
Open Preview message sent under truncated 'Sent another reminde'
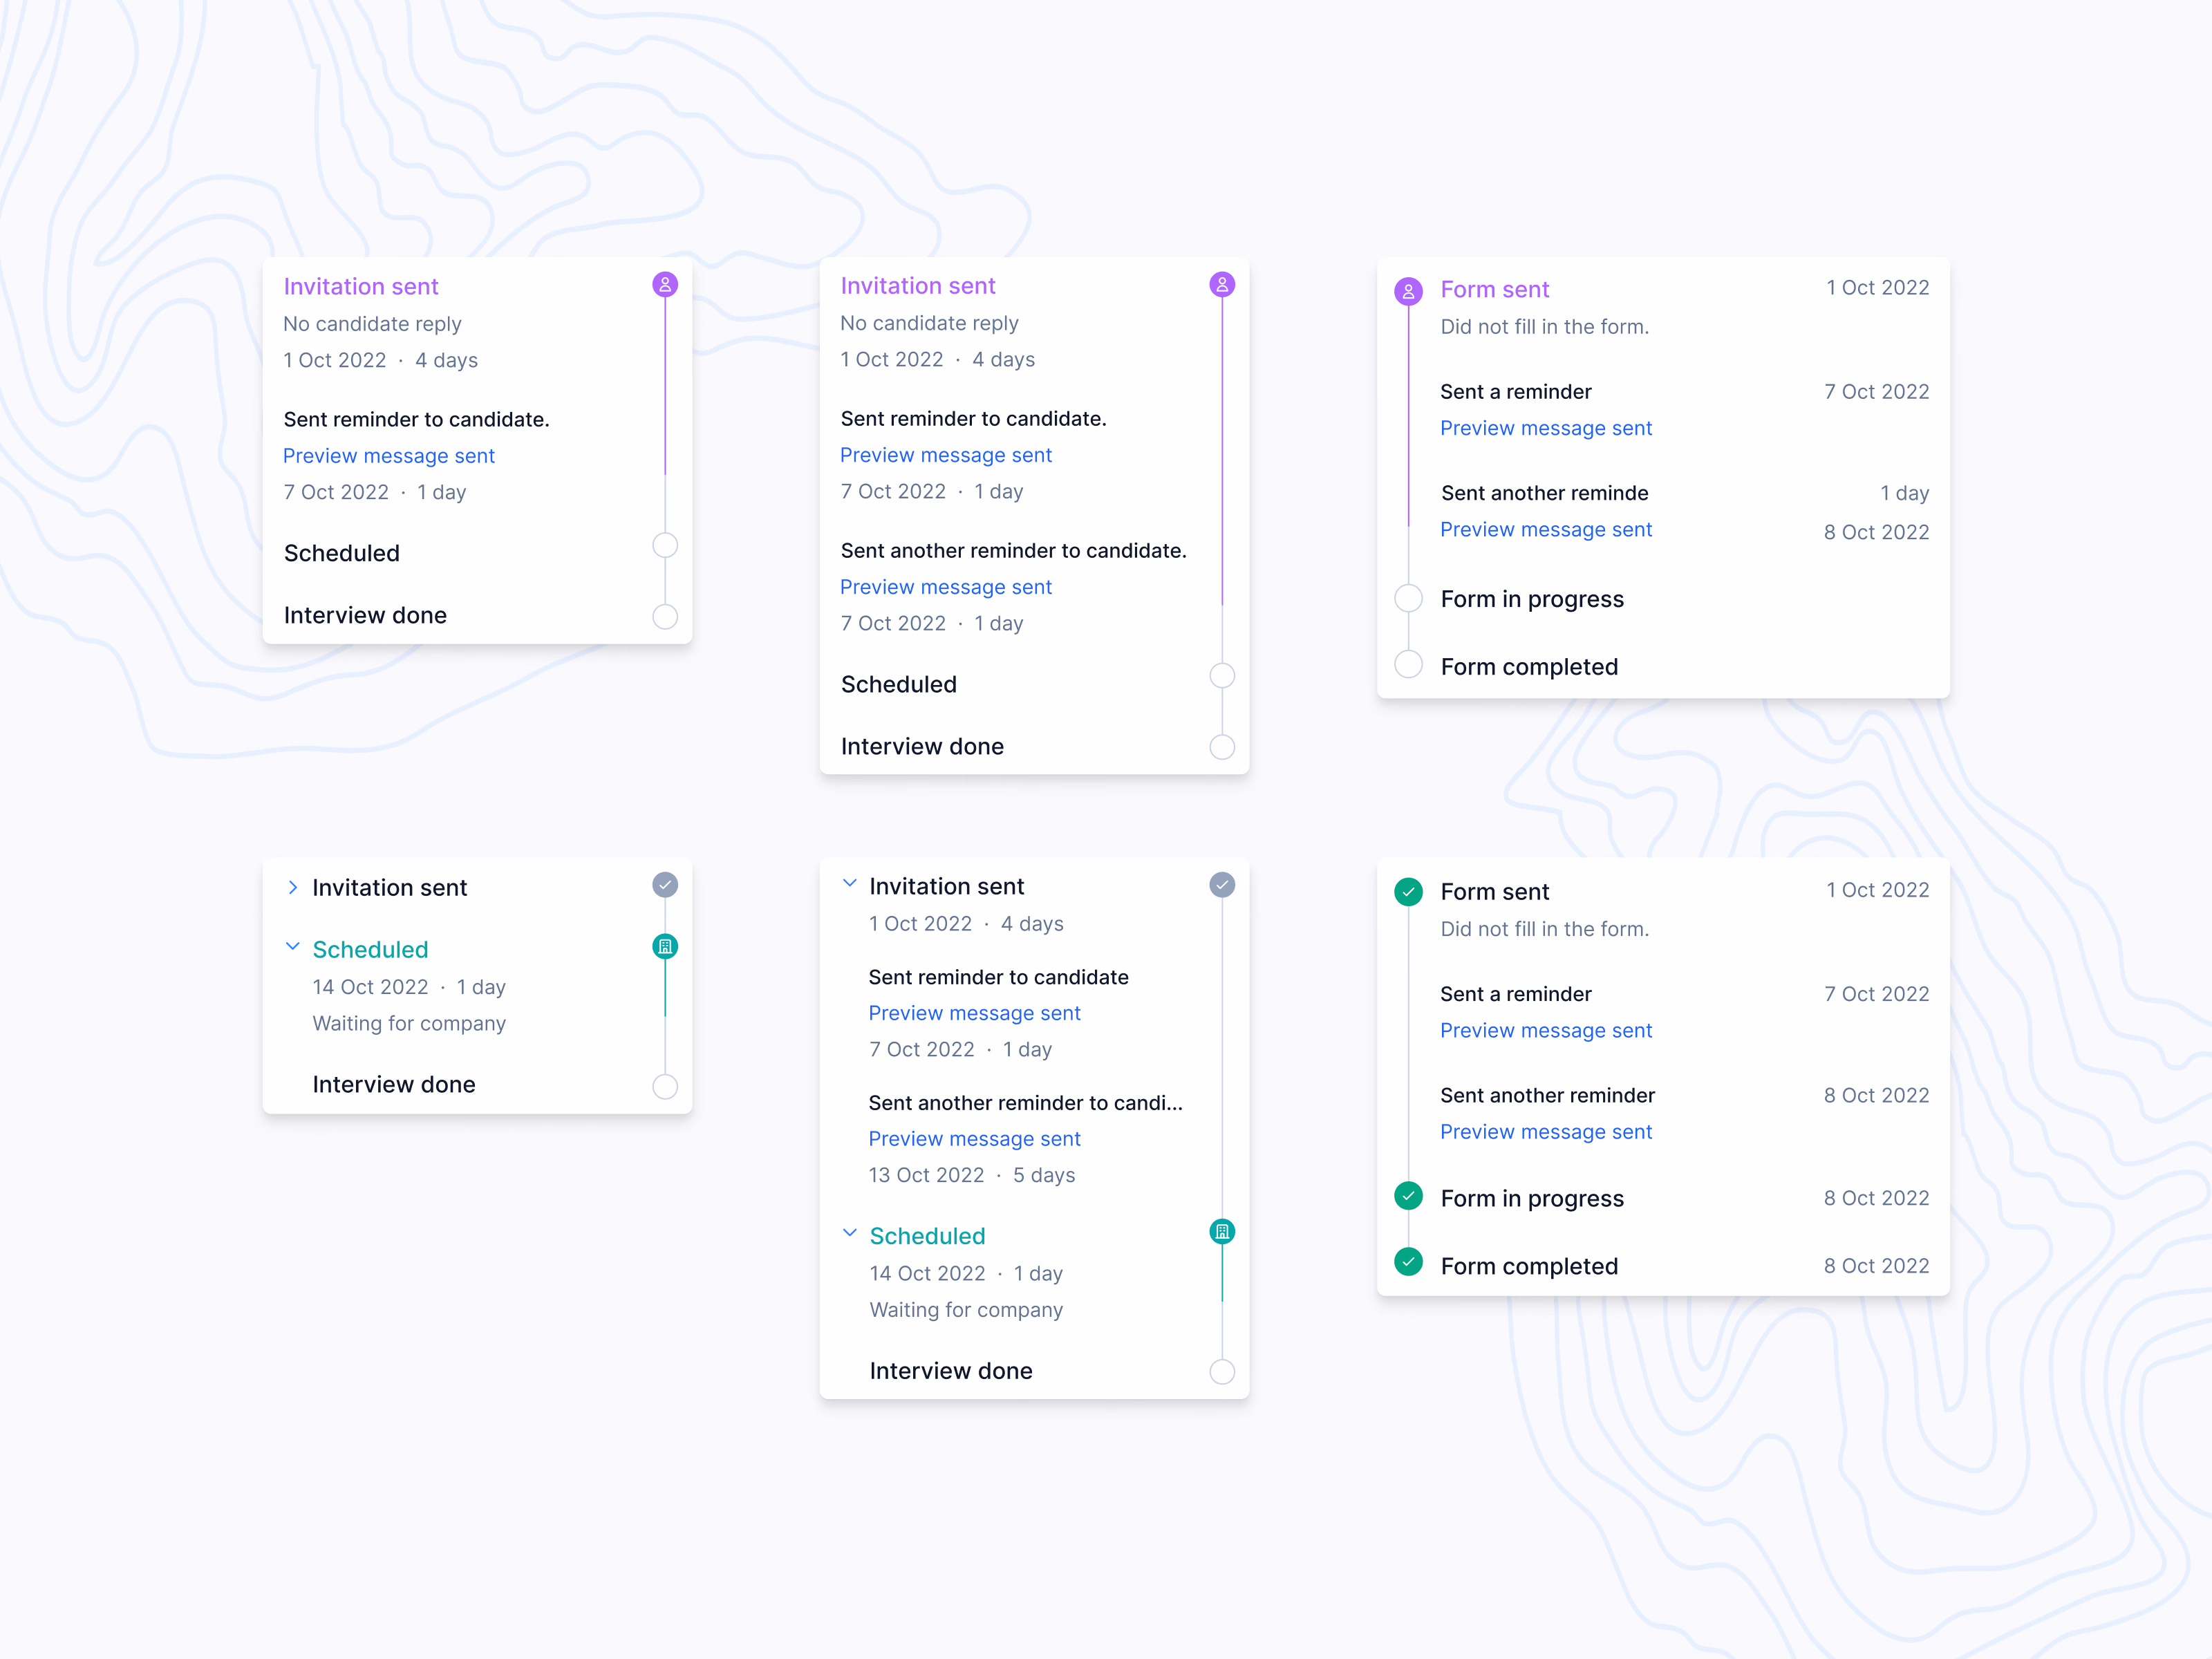tap(1546, 530)
